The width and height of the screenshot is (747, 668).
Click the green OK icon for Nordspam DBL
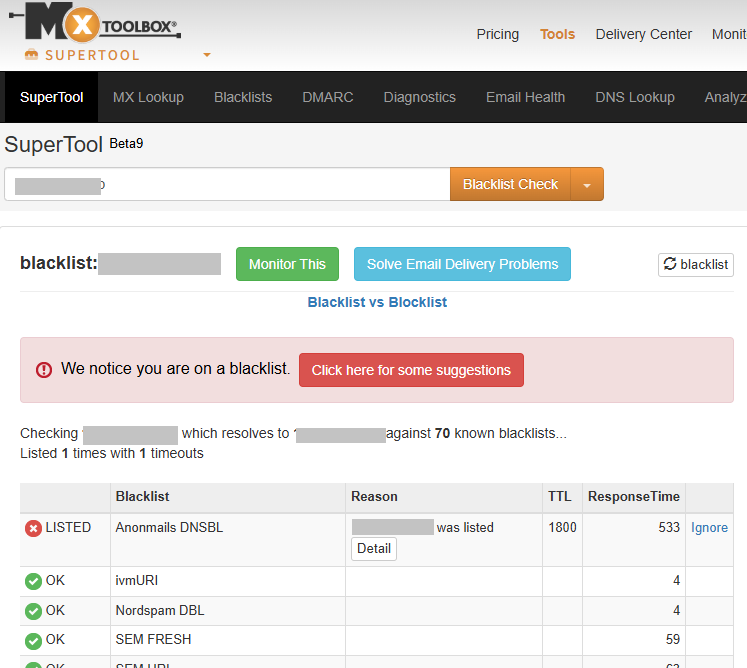pyautogui.click(x=34, y=611)
